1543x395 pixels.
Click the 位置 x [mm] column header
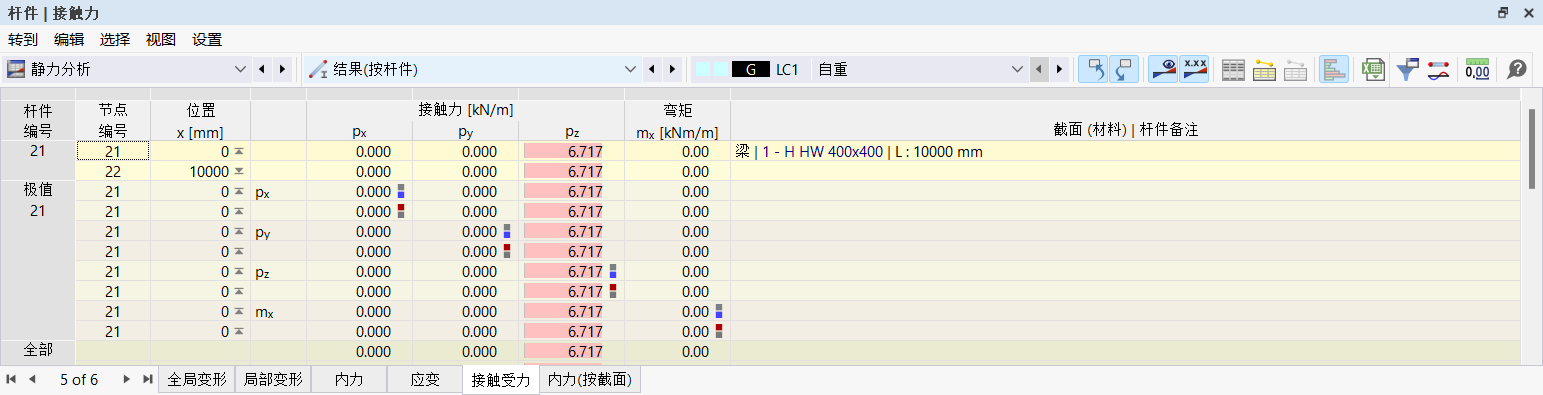coord(200,120)
